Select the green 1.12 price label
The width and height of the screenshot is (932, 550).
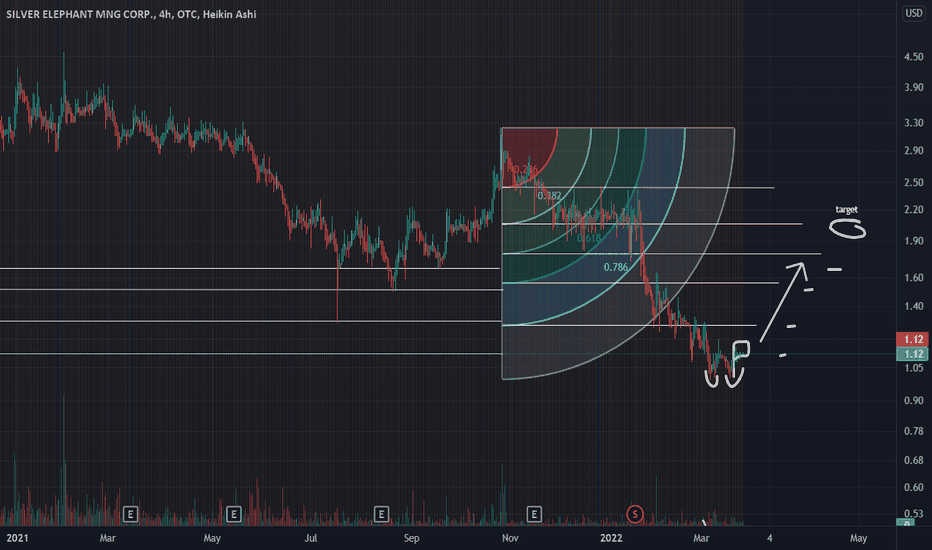(x=913, y=354)
